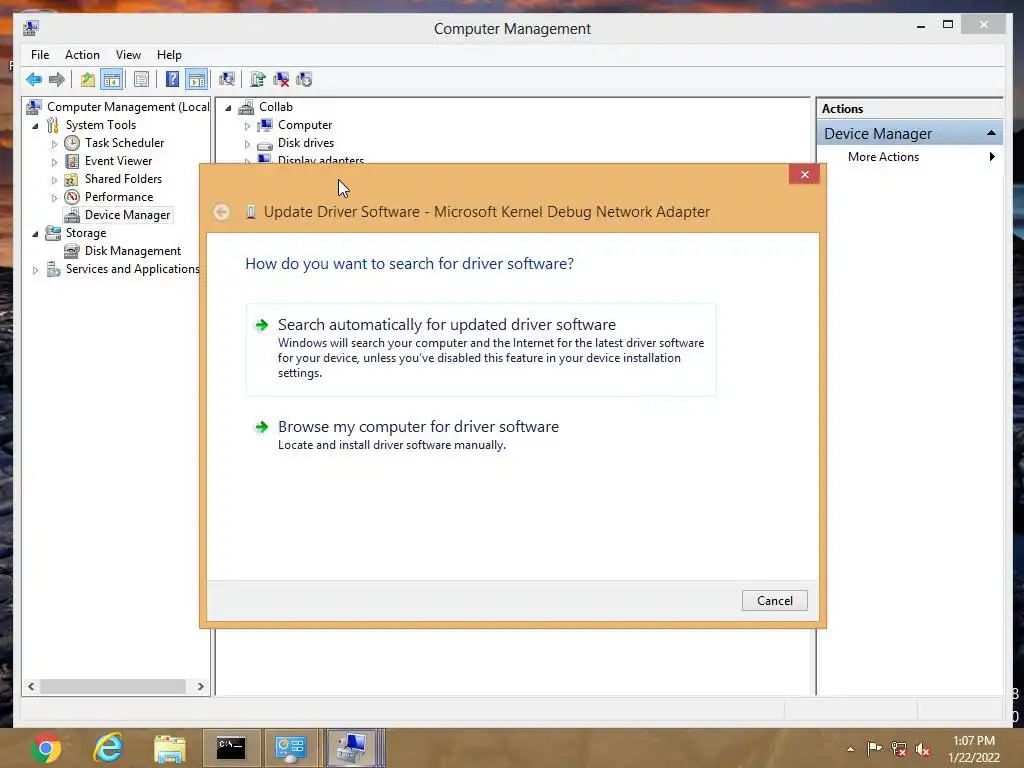
Task: Toggle the Show/Hide Action Pane toolbar icon
Action: tap(197, 80)
